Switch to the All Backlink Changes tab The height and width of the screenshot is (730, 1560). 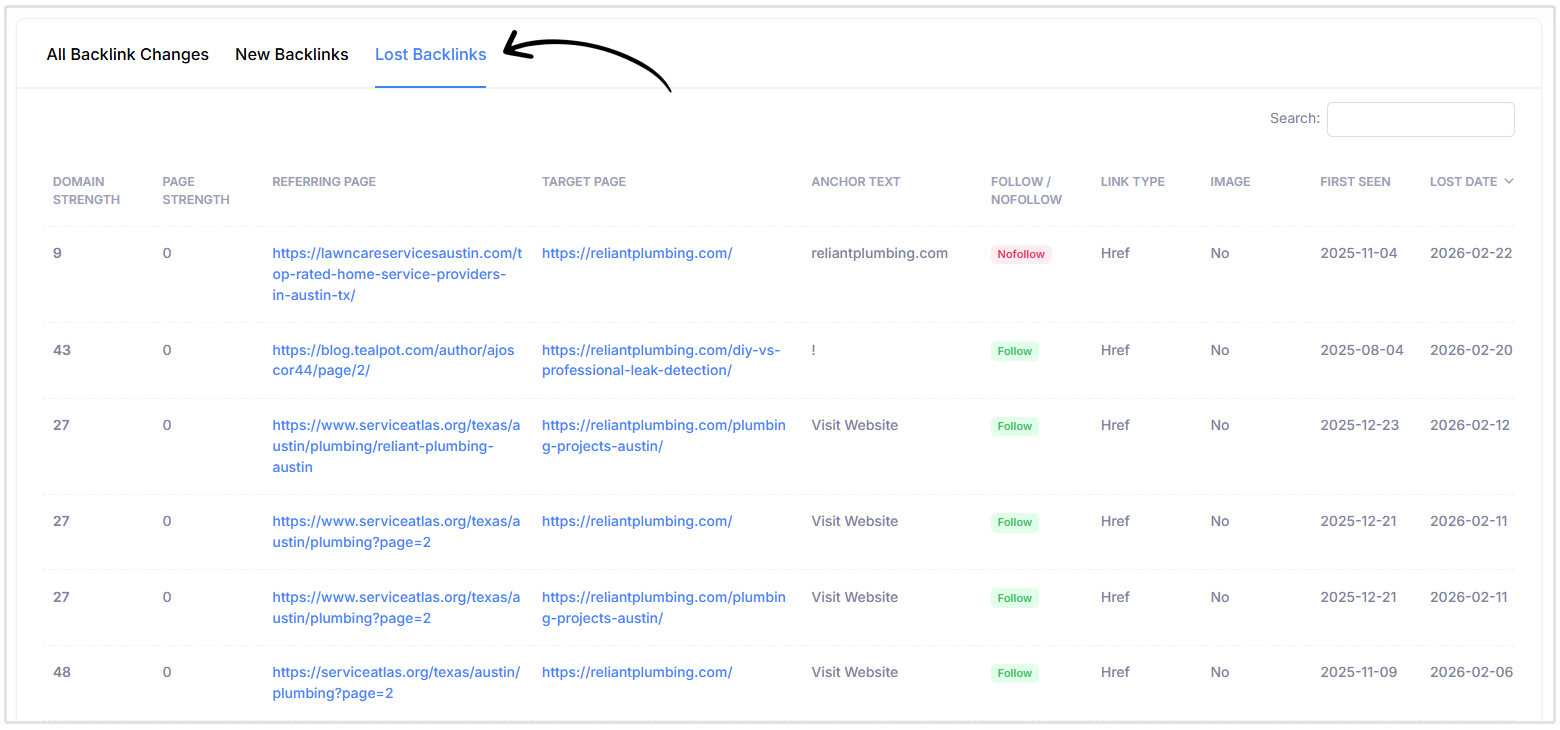127,54
